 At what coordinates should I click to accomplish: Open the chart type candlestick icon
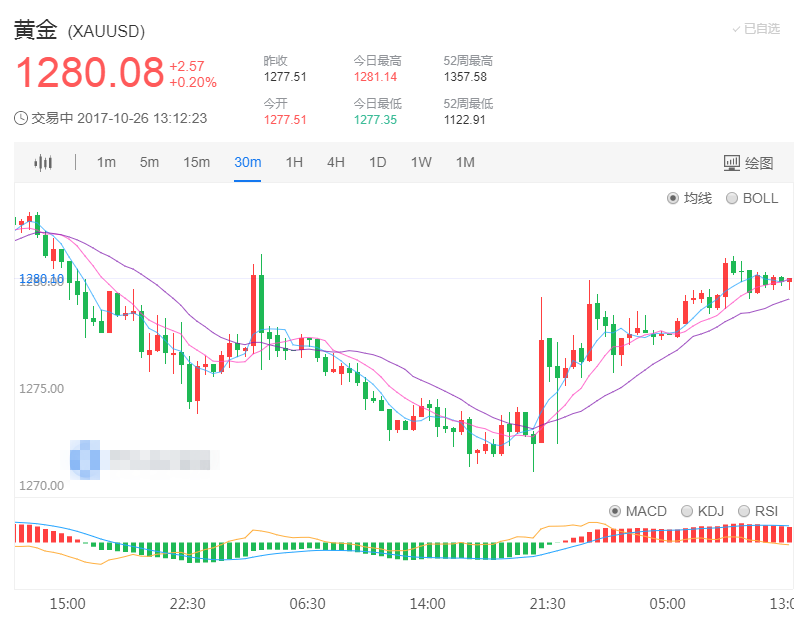click(x=44, y=162)
